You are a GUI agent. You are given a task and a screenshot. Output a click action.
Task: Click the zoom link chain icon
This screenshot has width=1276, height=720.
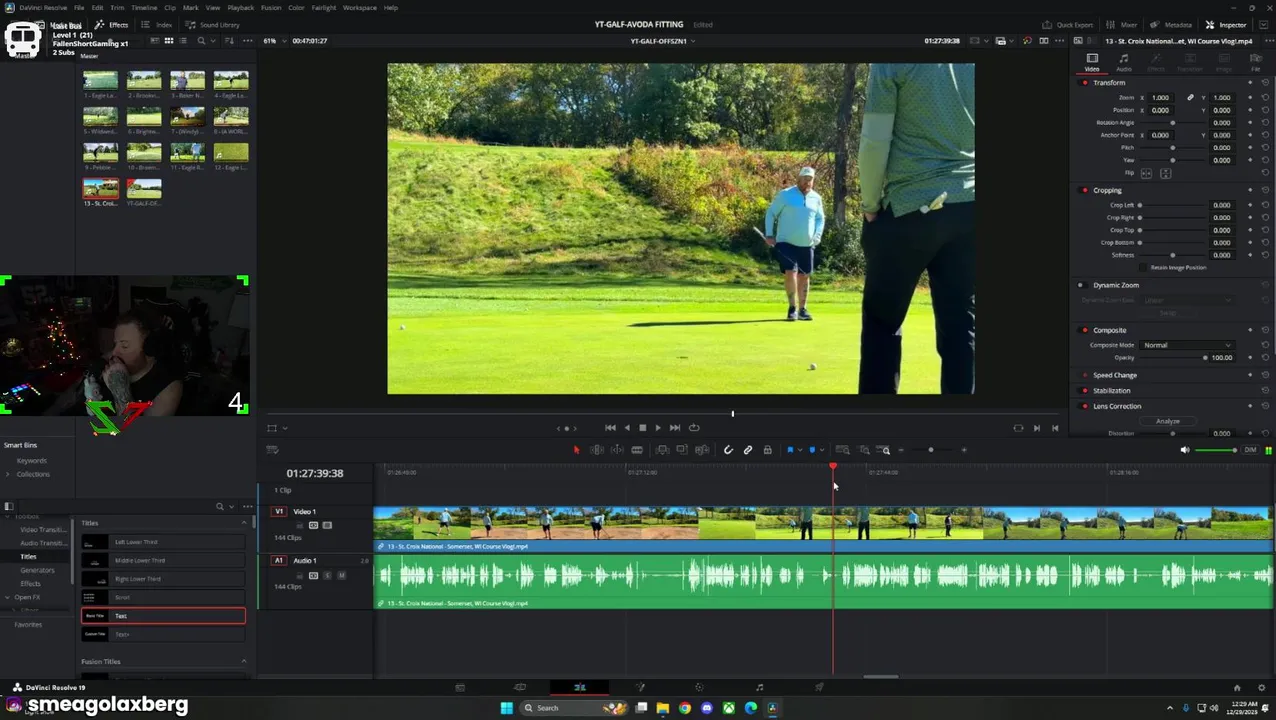(x=1190, y=98)
